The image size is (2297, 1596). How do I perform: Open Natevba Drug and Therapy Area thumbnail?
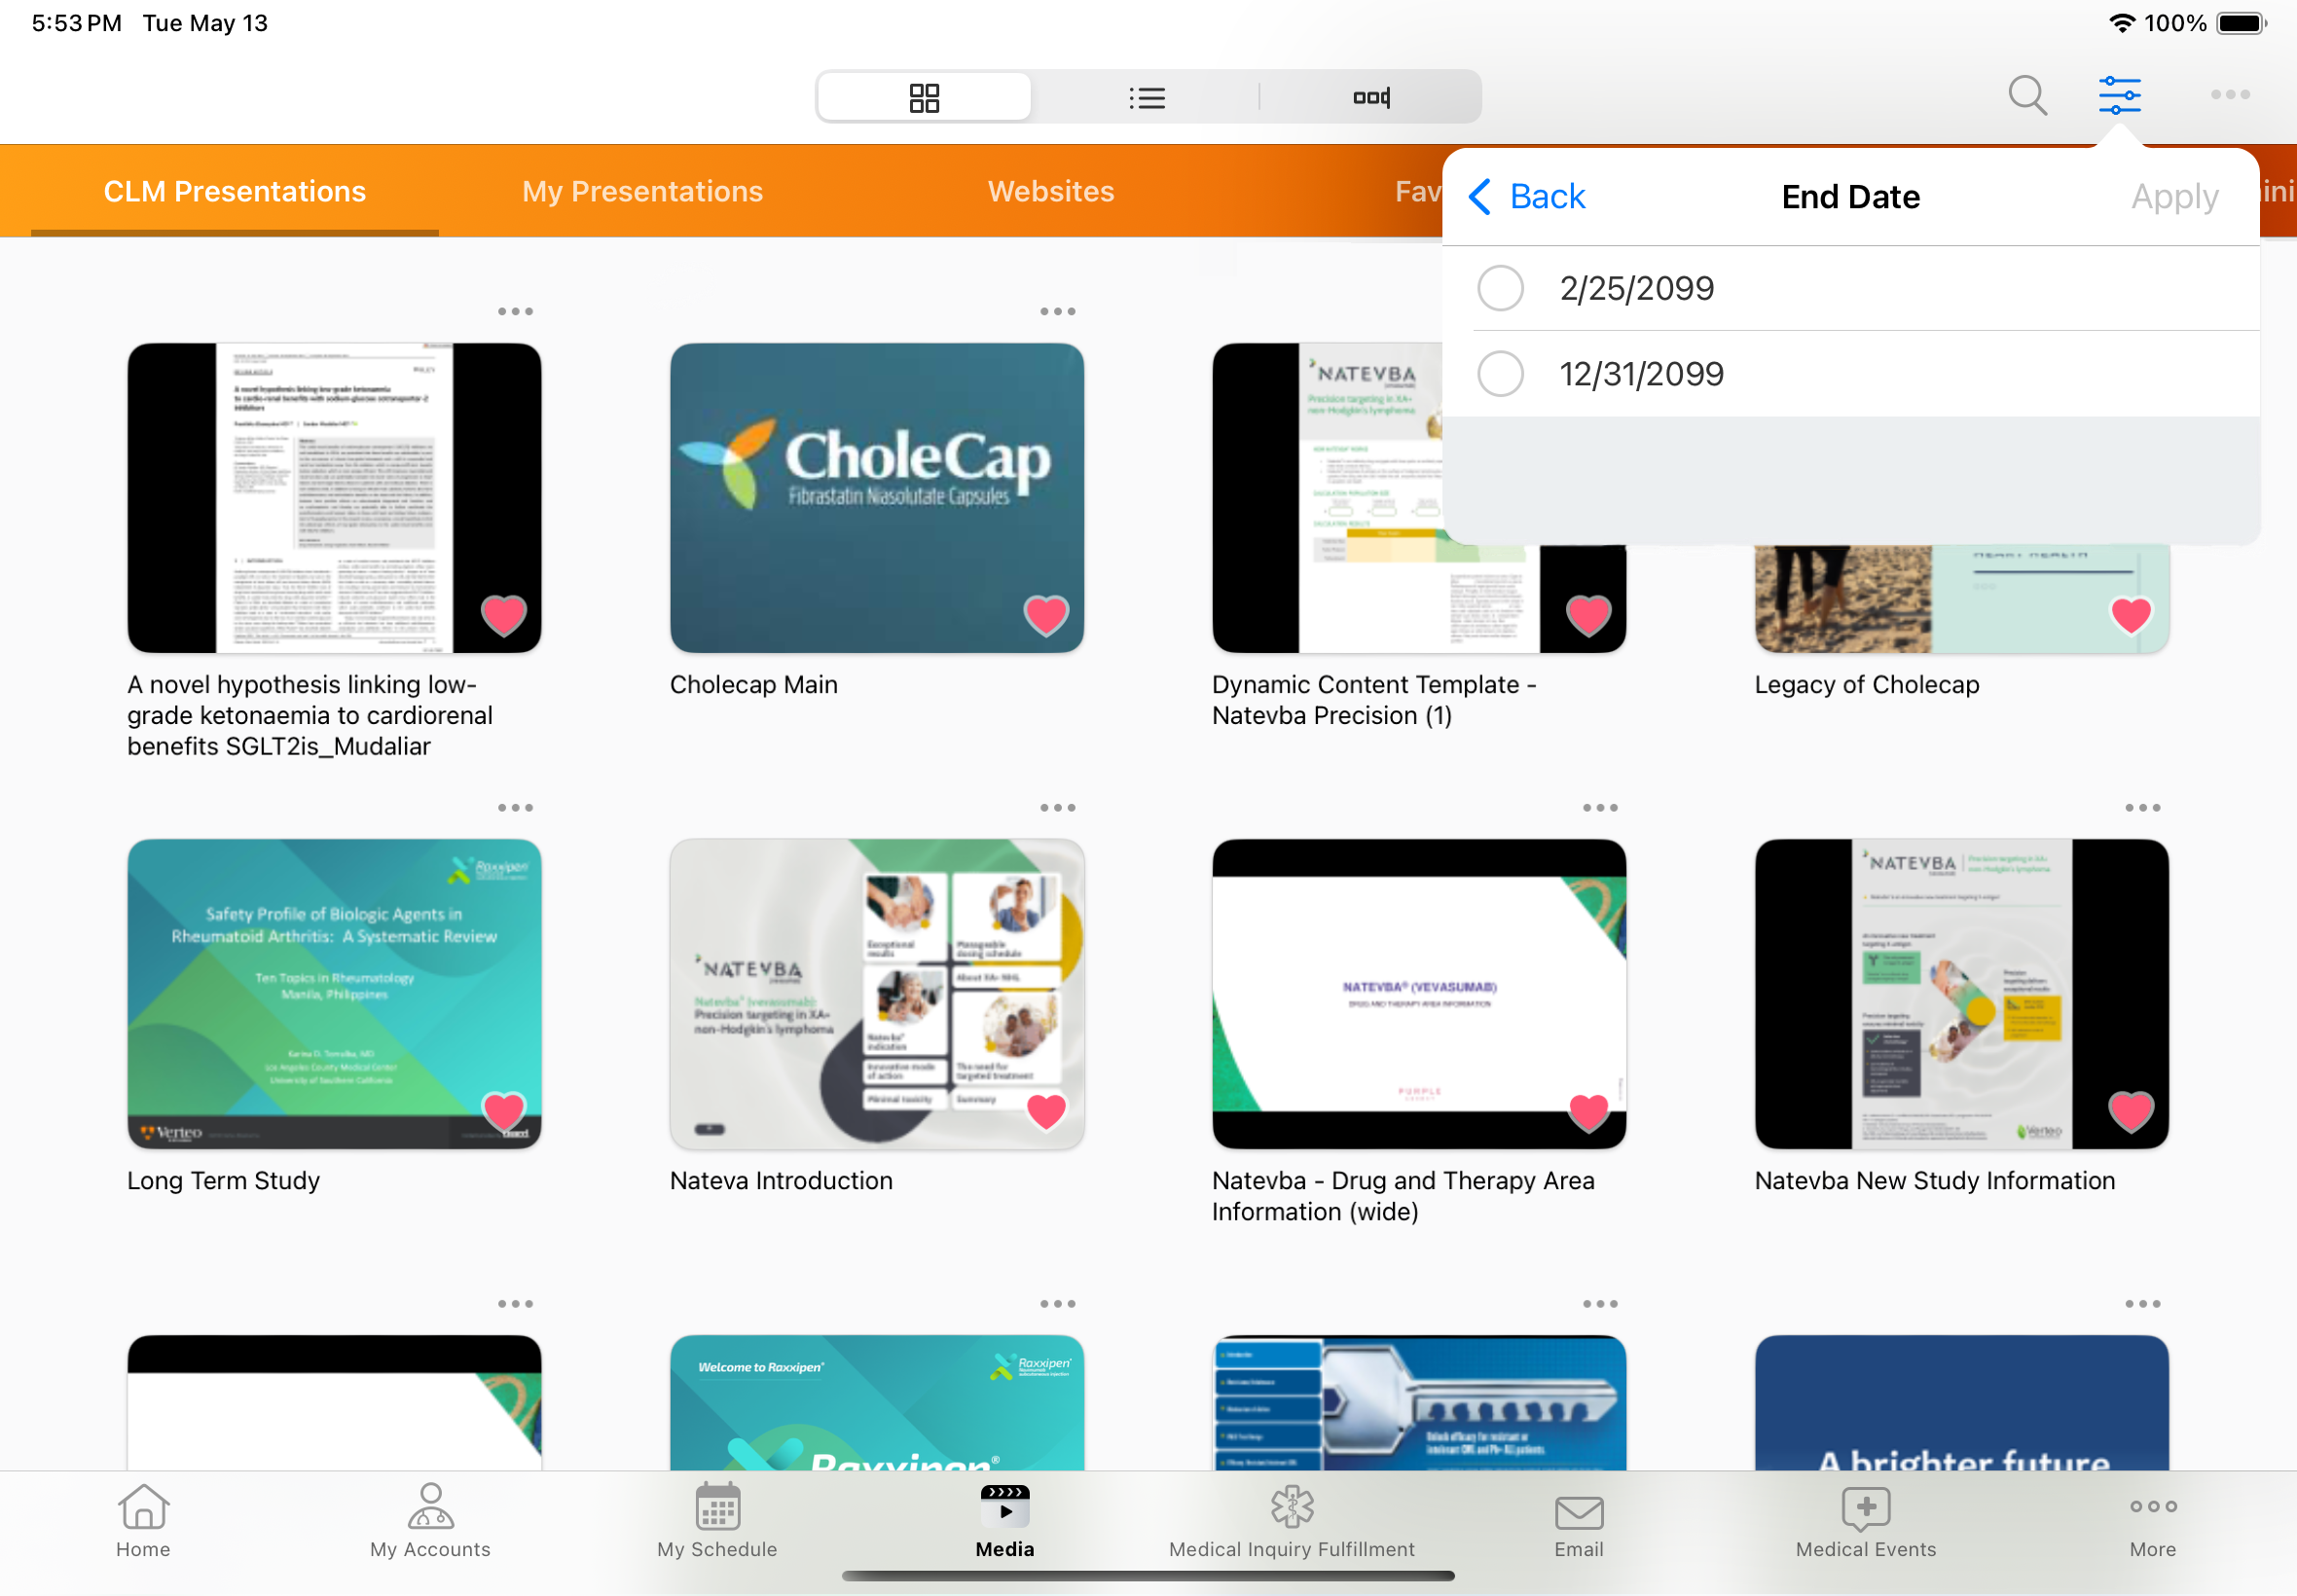1418,993
